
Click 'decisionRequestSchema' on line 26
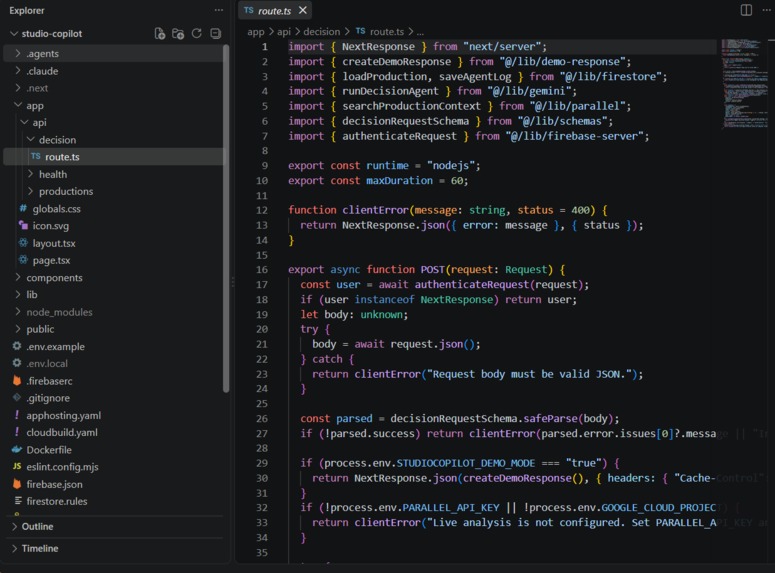point(454,418)
